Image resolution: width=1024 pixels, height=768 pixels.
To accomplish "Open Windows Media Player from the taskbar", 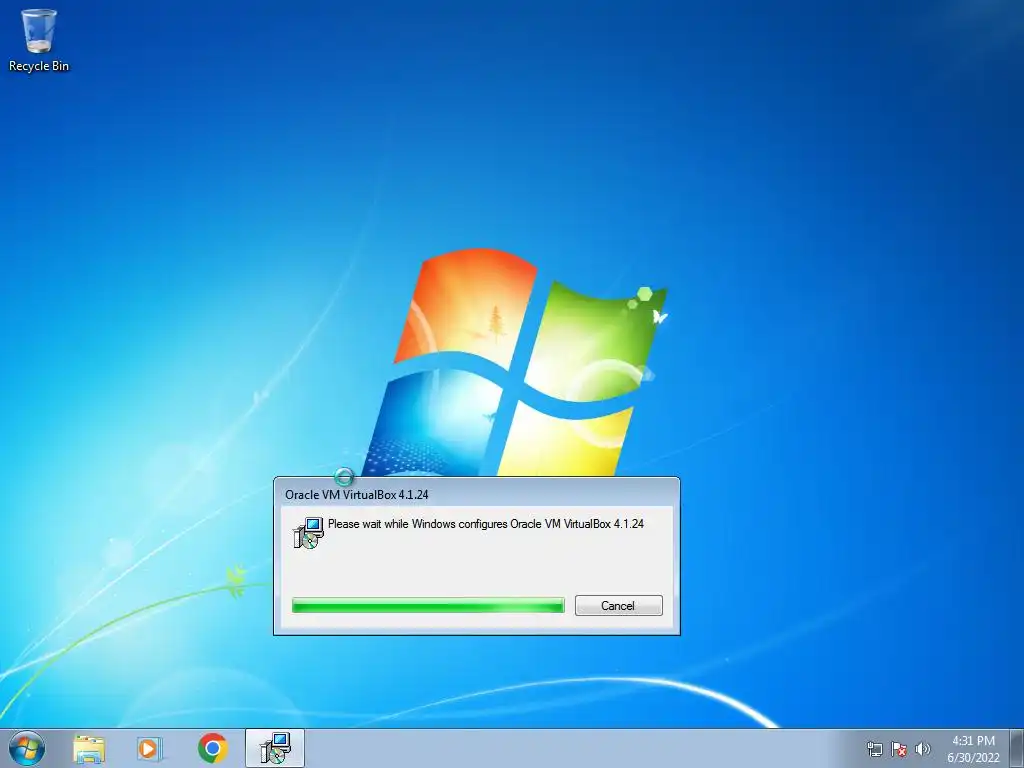I will pos(150,748).
